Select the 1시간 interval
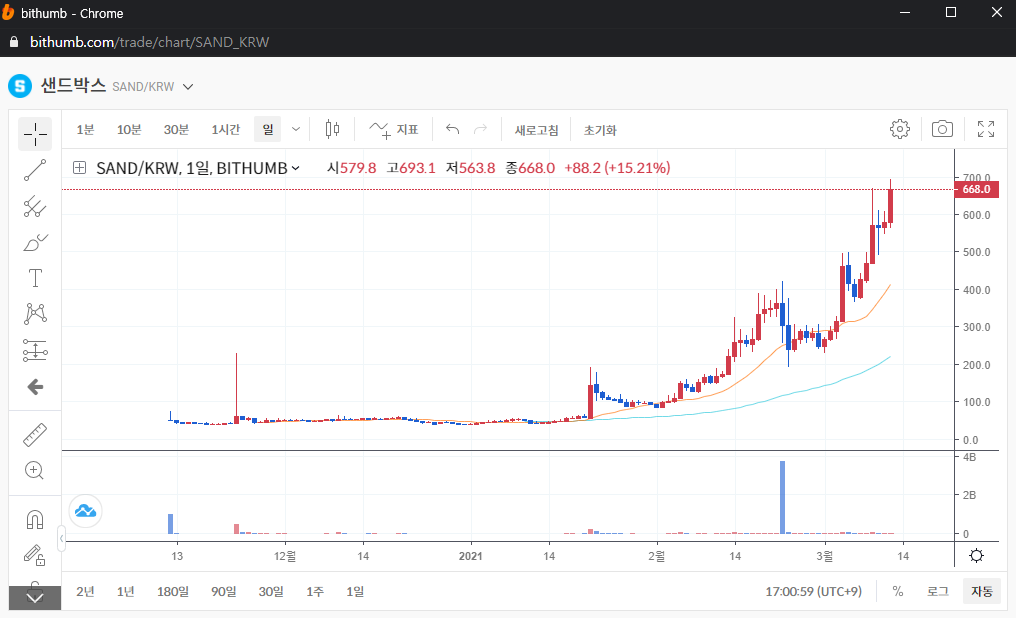The width and height of the screenshot is (1016, 618). [225, 130]
